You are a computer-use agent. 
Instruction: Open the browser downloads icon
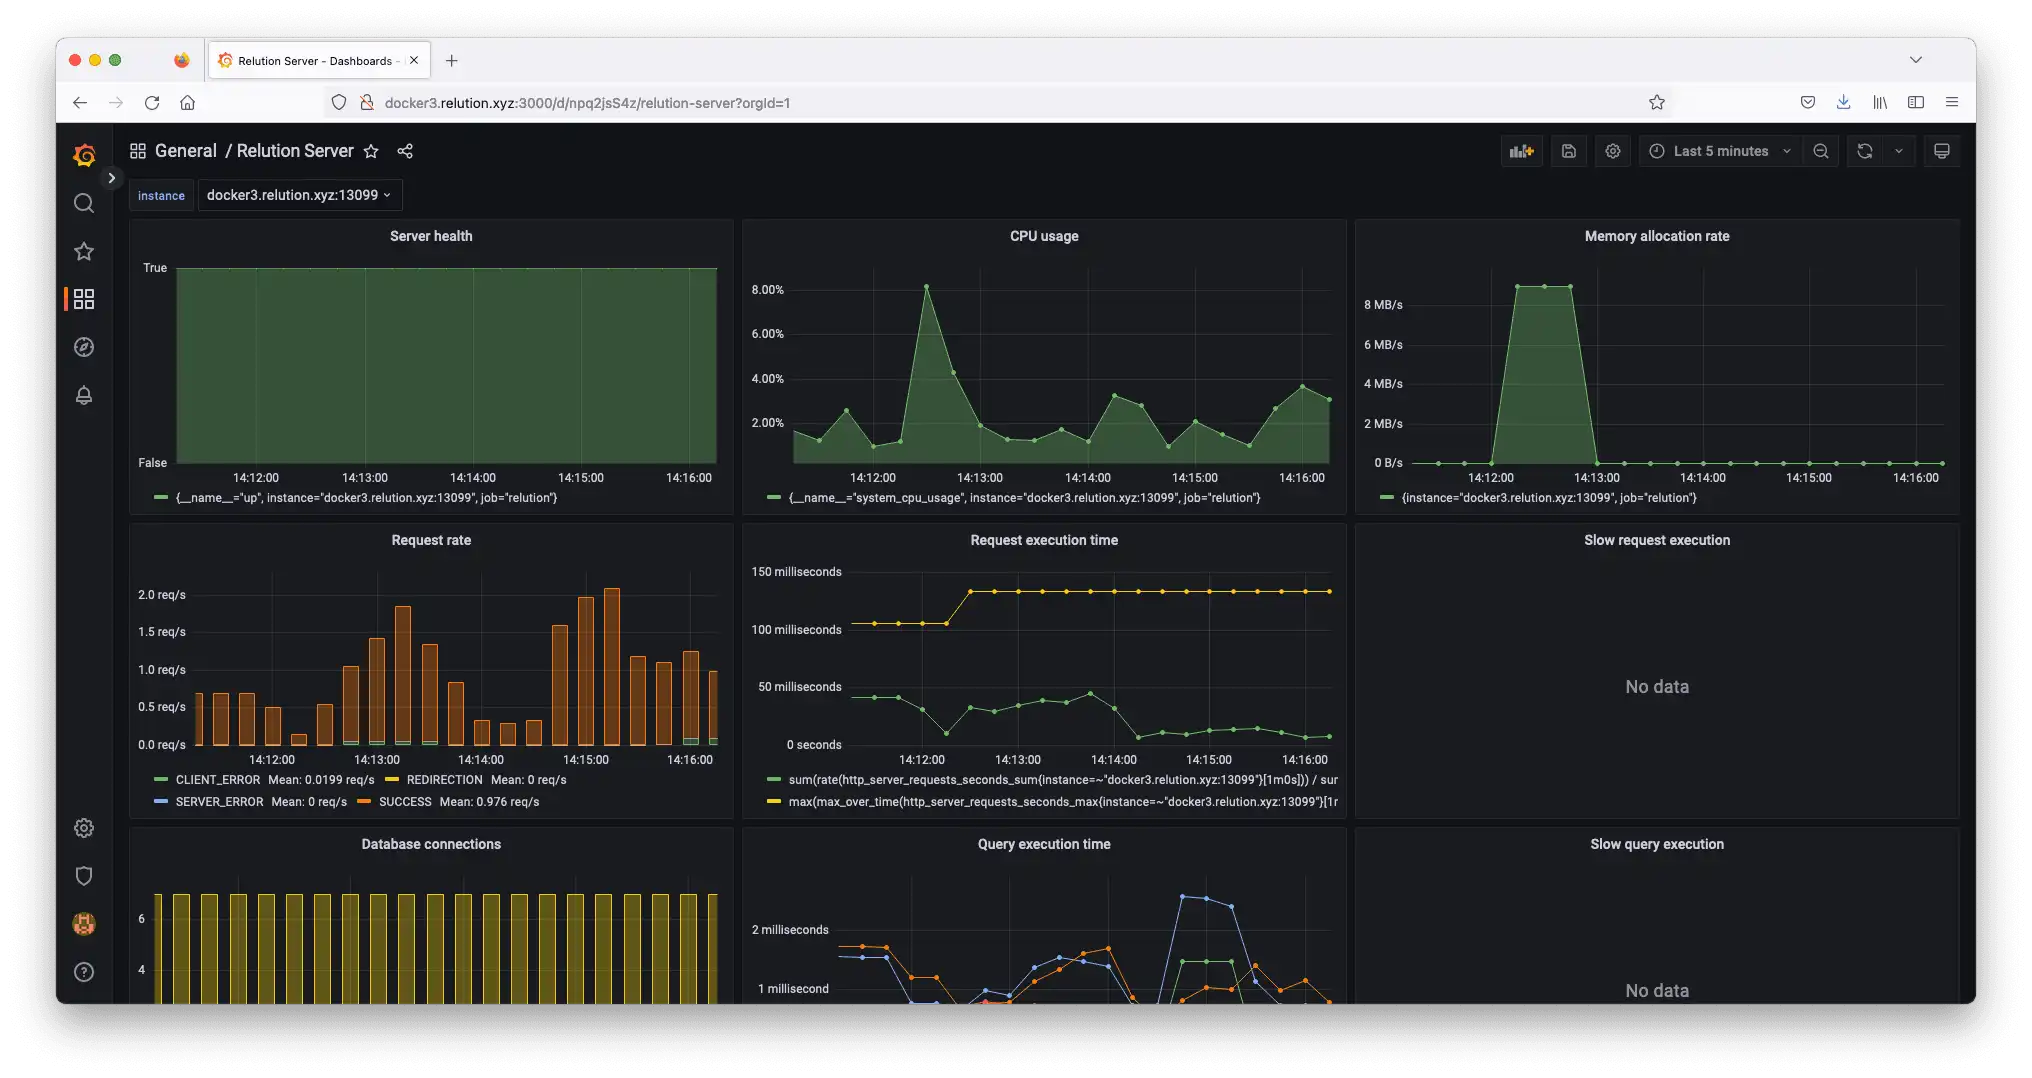tap(1843, 102)
